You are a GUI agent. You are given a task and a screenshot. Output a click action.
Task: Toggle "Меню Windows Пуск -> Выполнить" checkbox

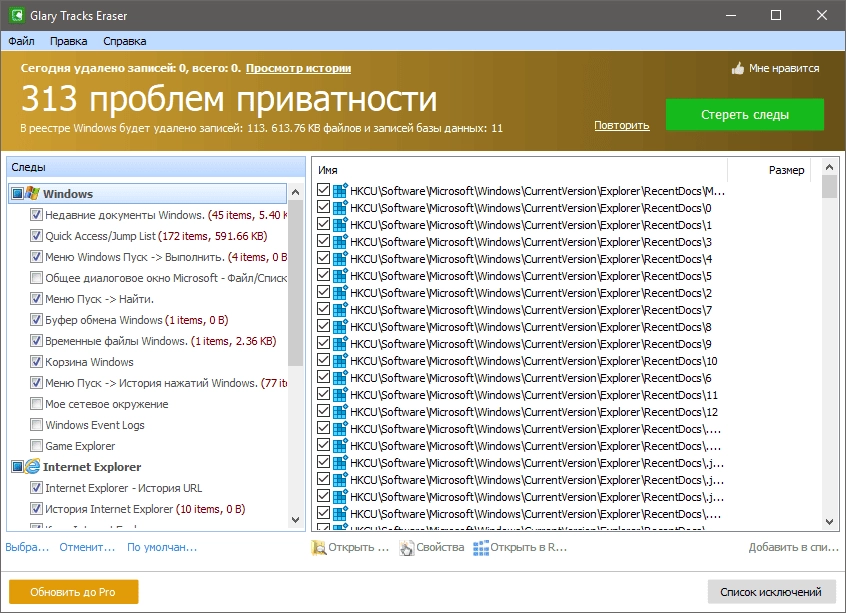click(36, 257)
